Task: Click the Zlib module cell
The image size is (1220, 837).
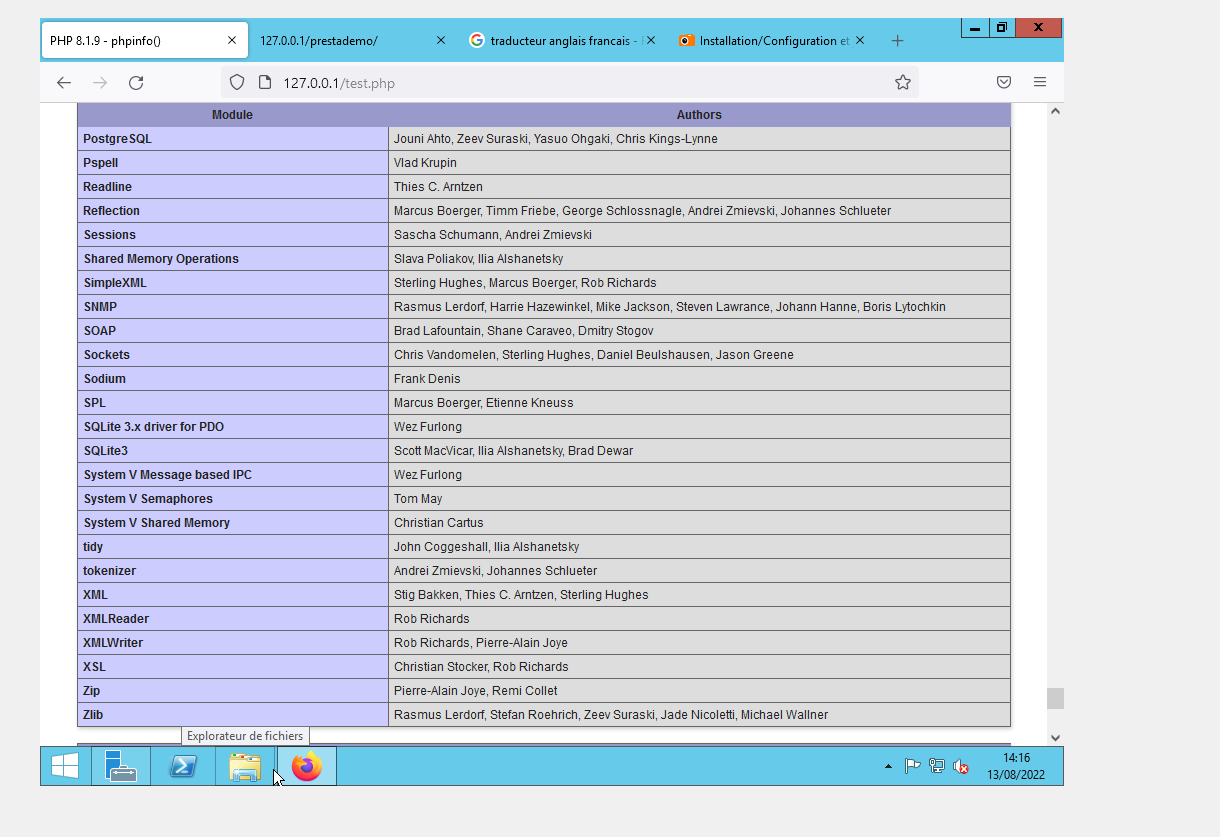Action: point(233,715)
